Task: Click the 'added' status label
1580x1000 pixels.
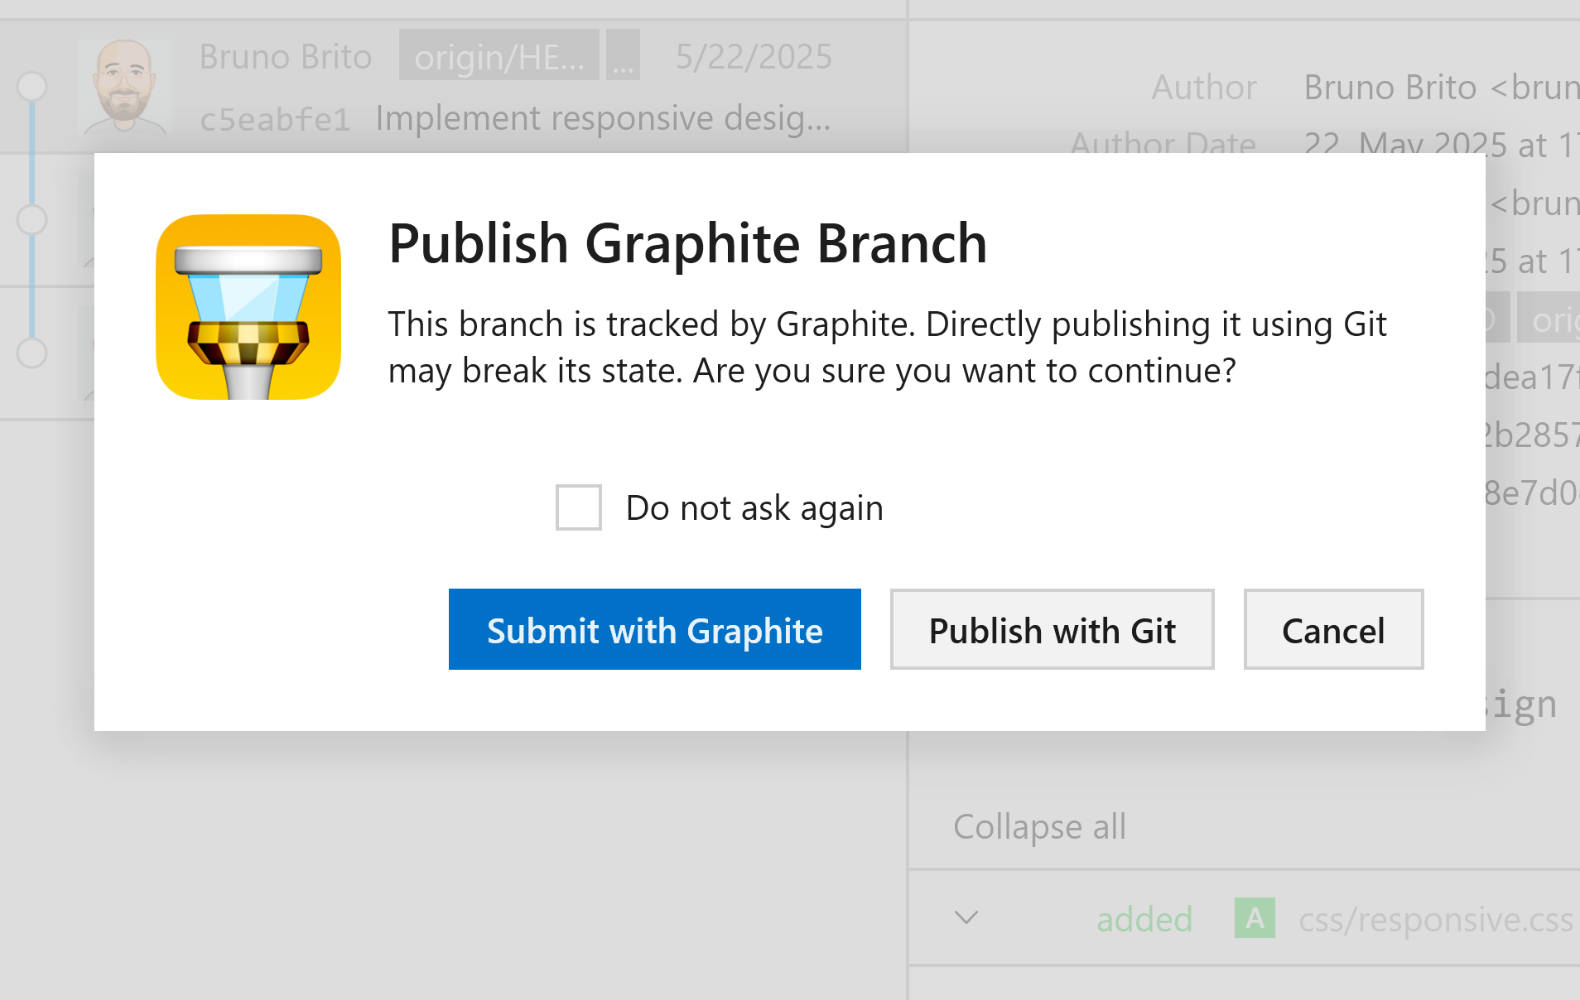Action: [x=1144, y=919]
